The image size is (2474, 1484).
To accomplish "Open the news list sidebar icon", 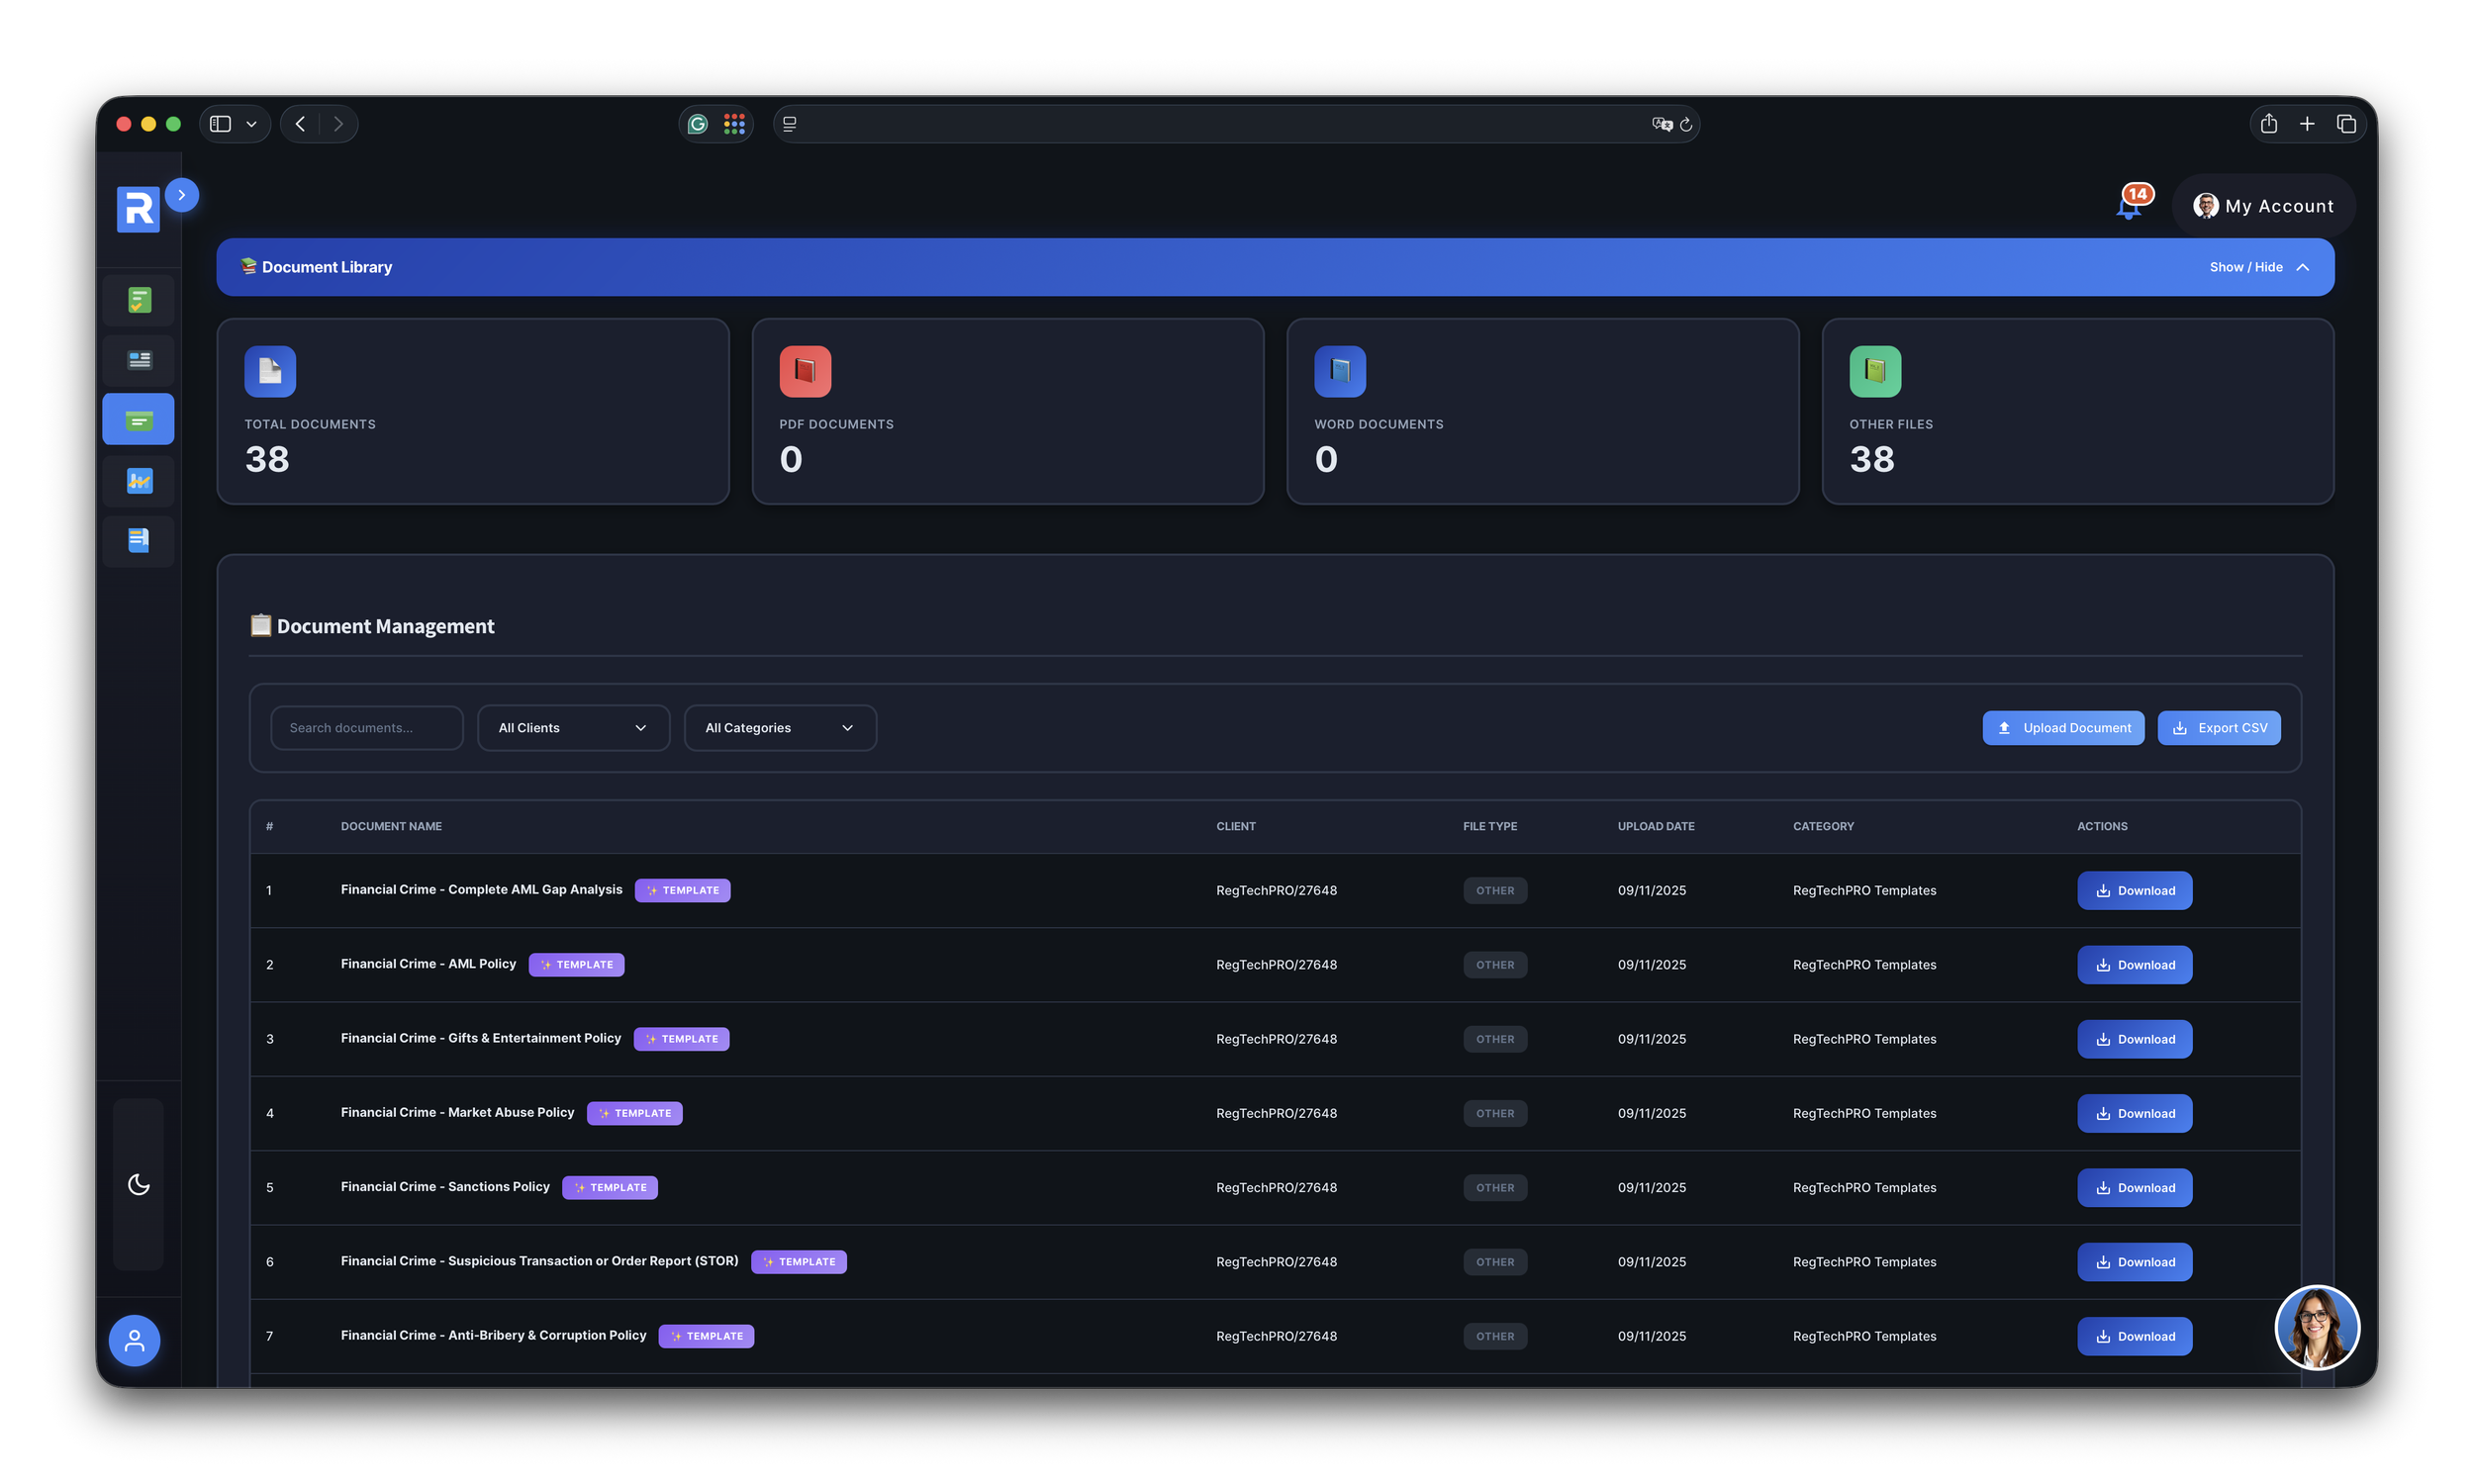I will [x=139, y=360].
